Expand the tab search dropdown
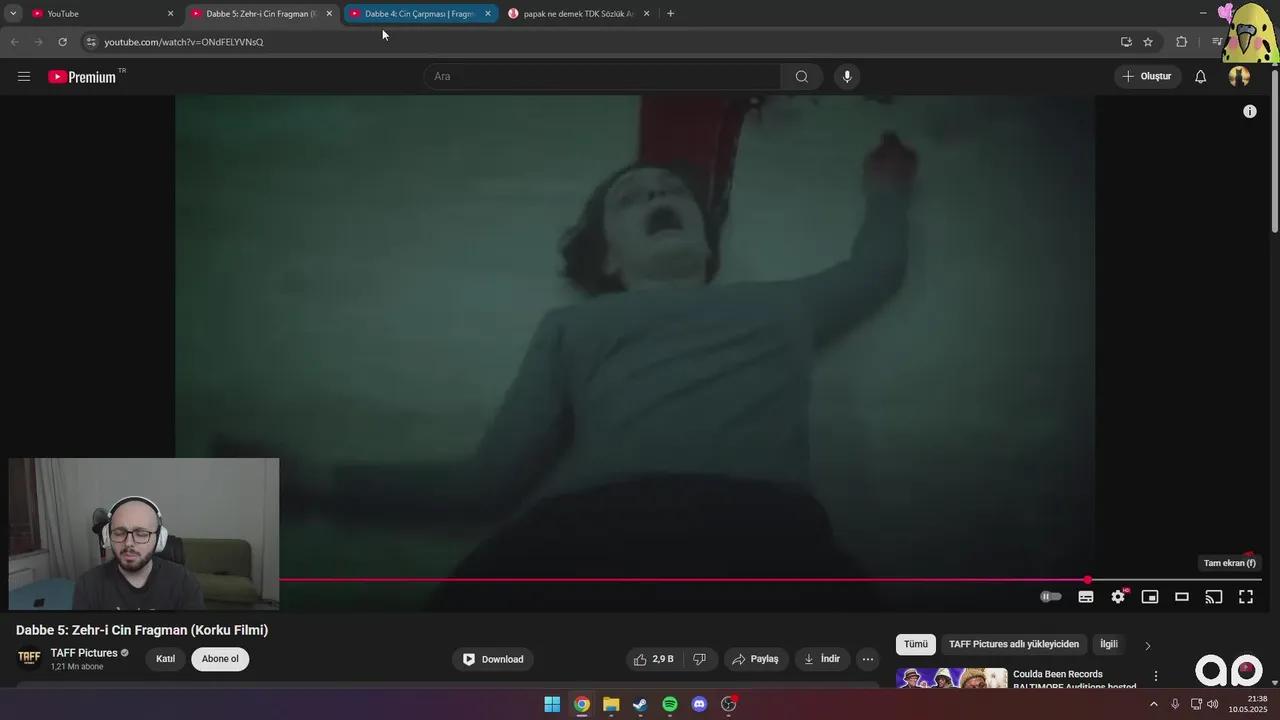This screenshot has width=1280, height=720. (13, 13)
